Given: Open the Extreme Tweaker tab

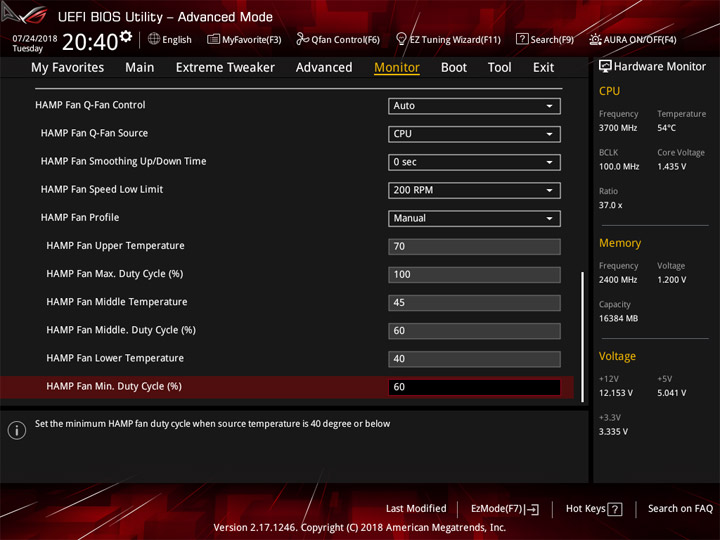Looking at the screenshot, I should pyautogui.click(x=225, y=68).
